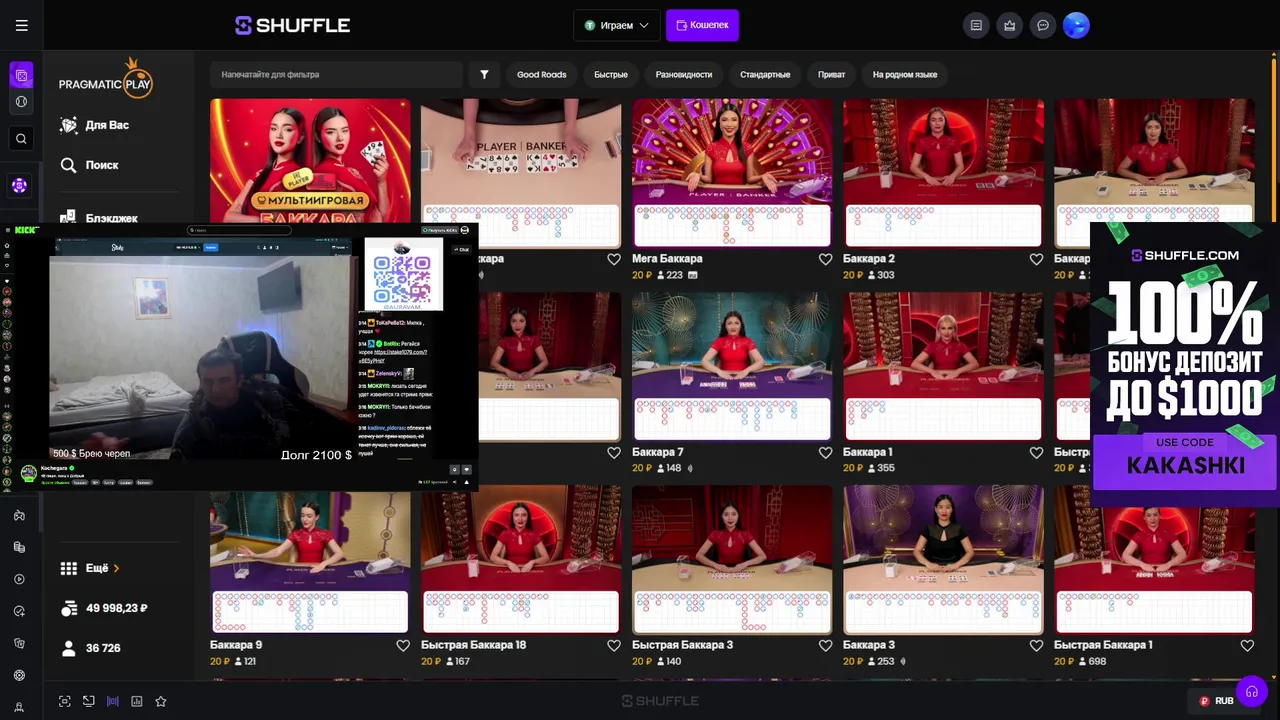
Task: Click the Баккара 9 title
Action: pos(236,645)
